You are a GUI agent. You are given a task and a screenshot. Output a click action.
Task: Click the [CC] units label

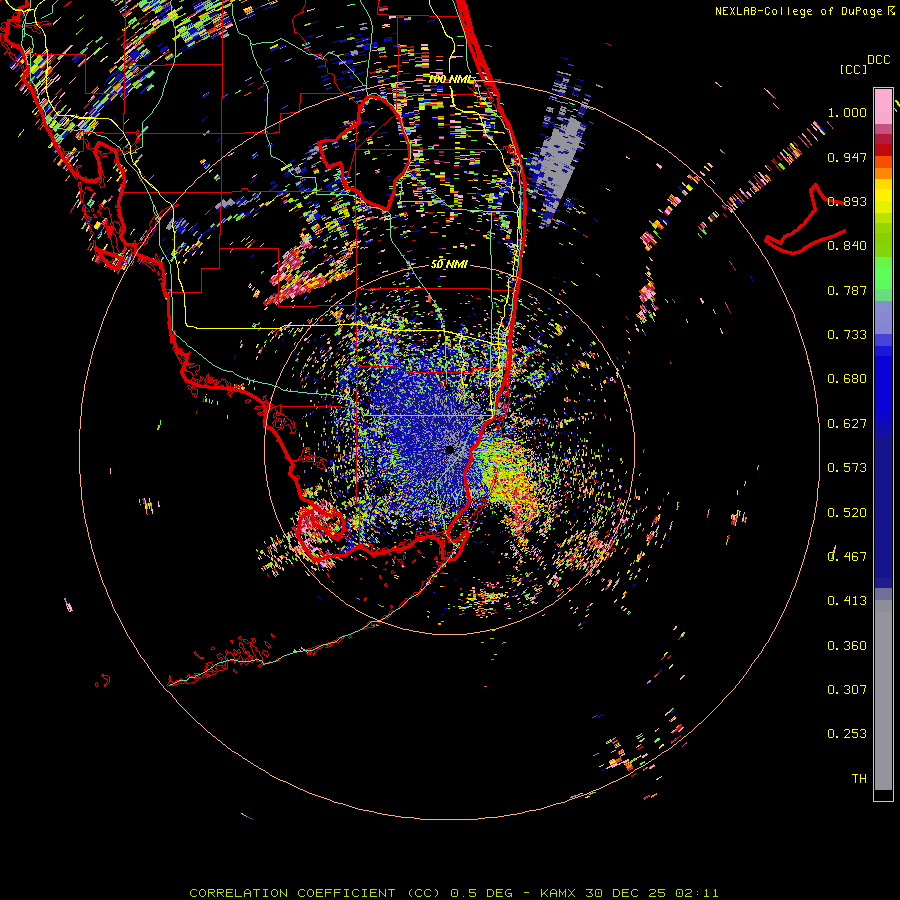click(853, 69)
